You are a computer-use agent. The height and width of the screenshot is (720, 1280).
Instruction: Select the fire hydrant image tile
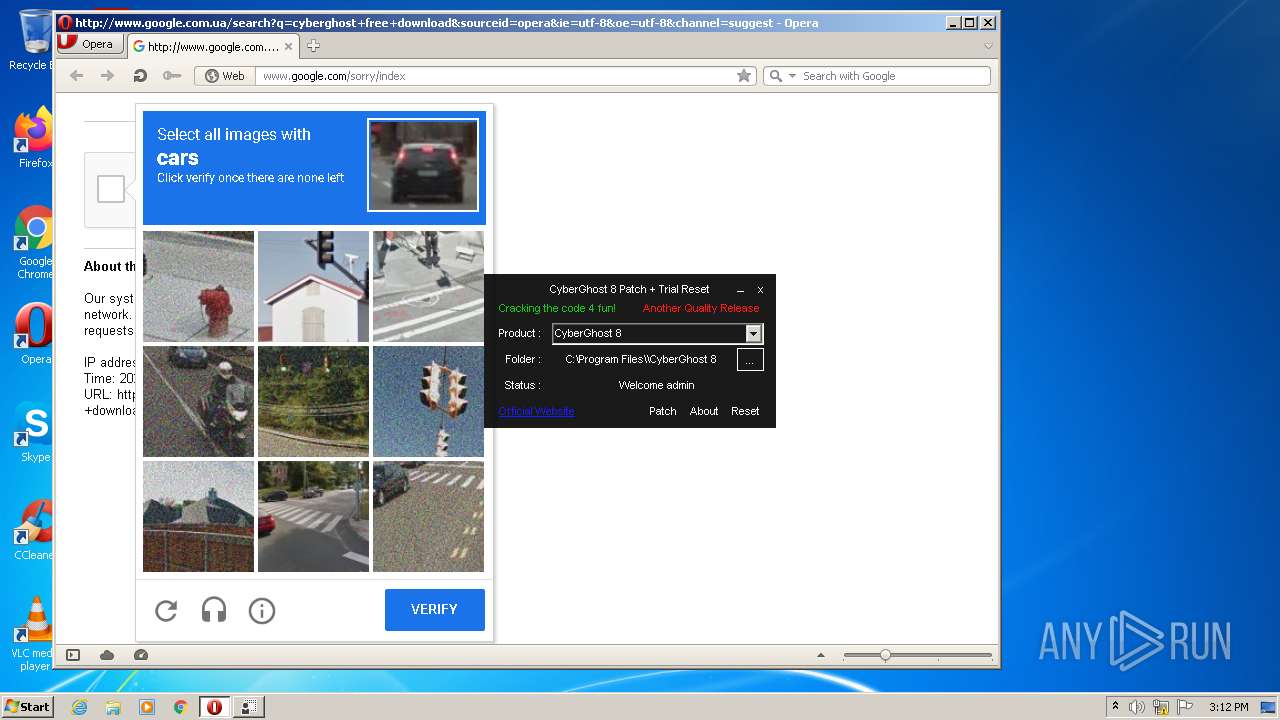point(198,286)
